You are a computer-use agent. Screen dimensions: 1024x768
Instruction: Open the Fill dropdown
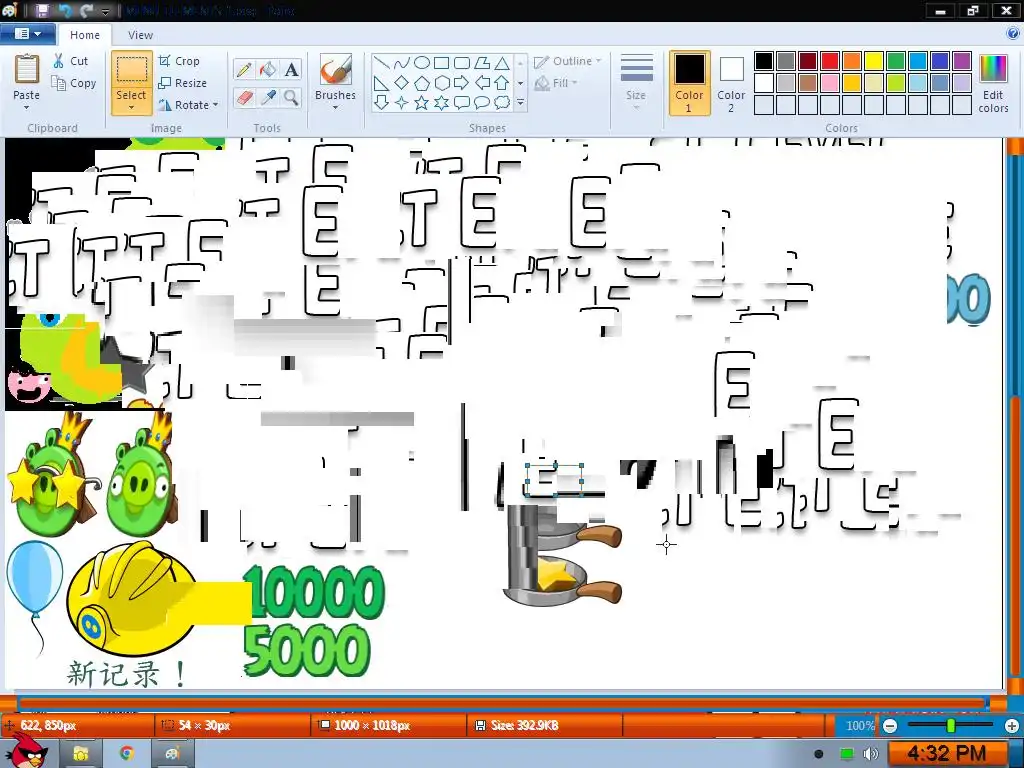[x=556, y=83]
